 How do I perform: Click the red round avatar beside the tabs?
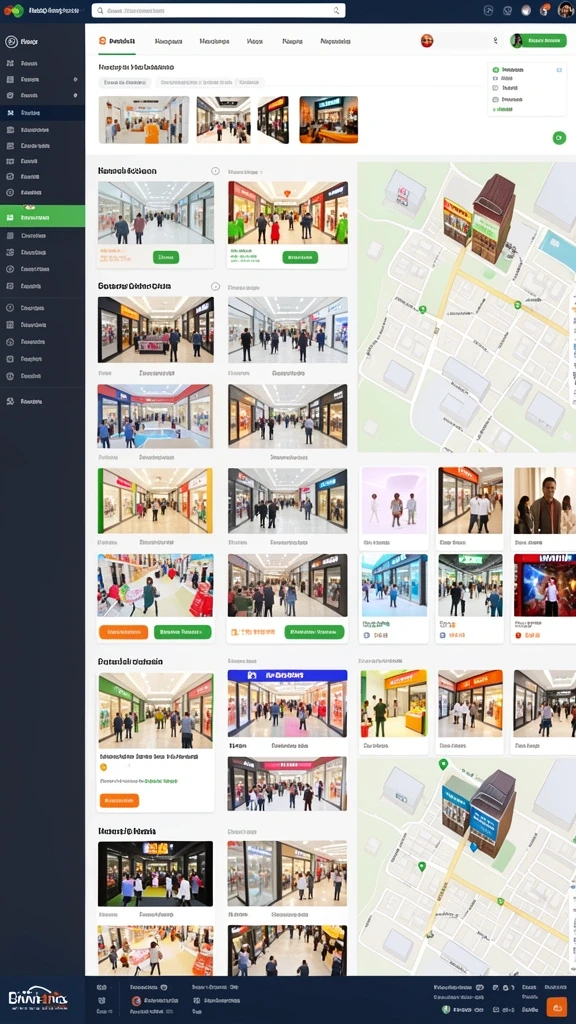pyautogui.click(x=427, y=41)
